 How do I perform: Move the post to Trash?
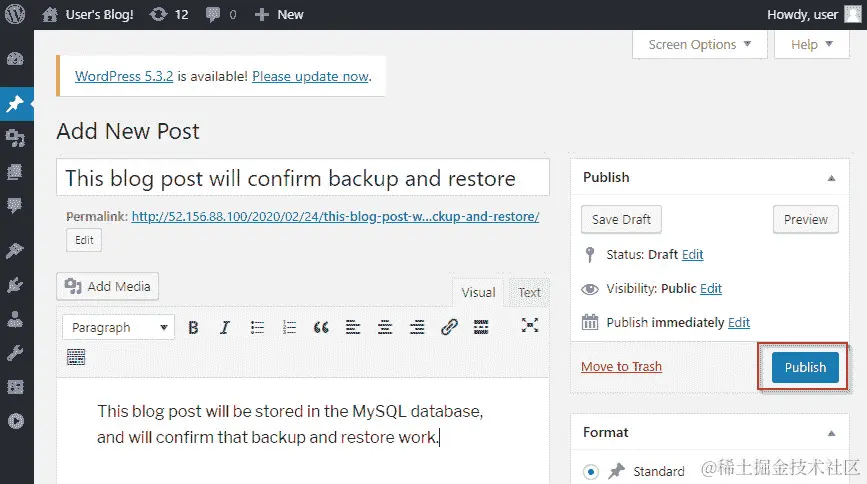(x=621, y=367)
